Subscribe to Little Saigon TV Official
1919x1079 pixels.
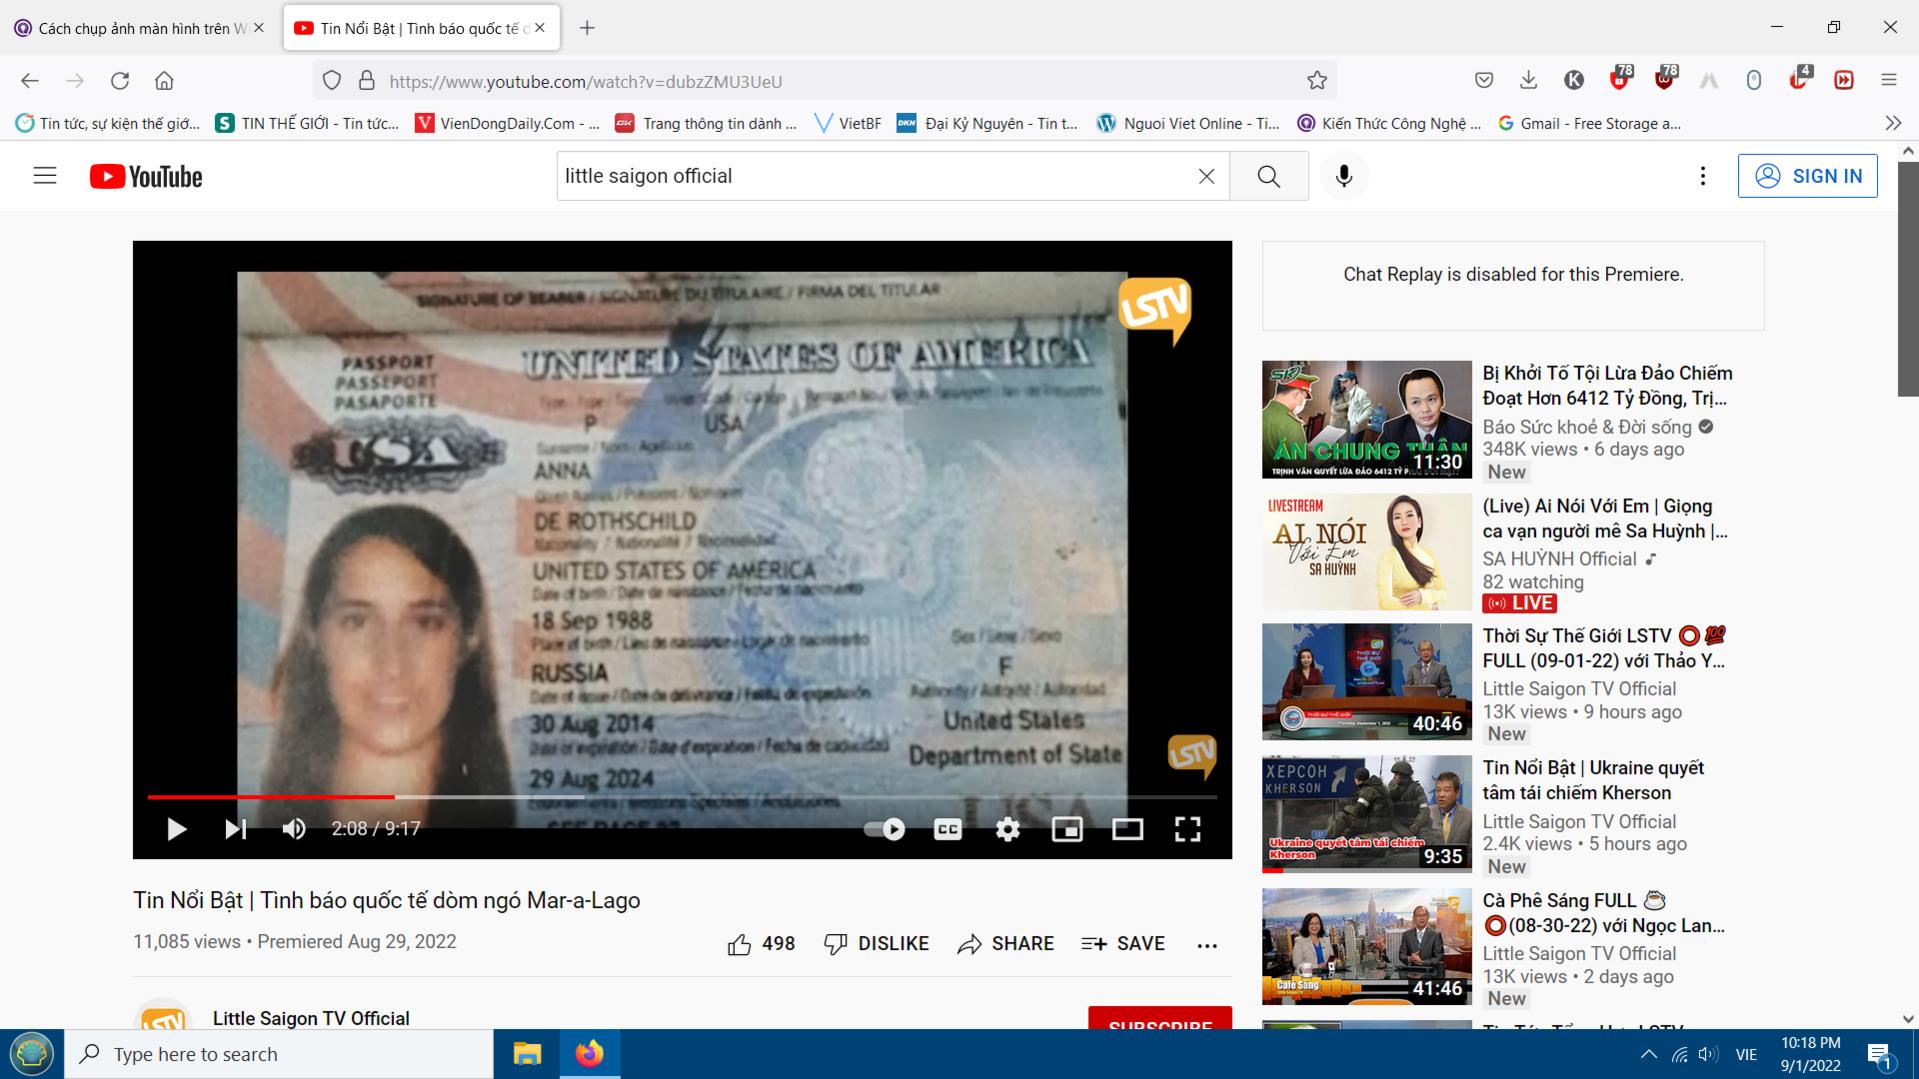[x=1160, y=1019]
